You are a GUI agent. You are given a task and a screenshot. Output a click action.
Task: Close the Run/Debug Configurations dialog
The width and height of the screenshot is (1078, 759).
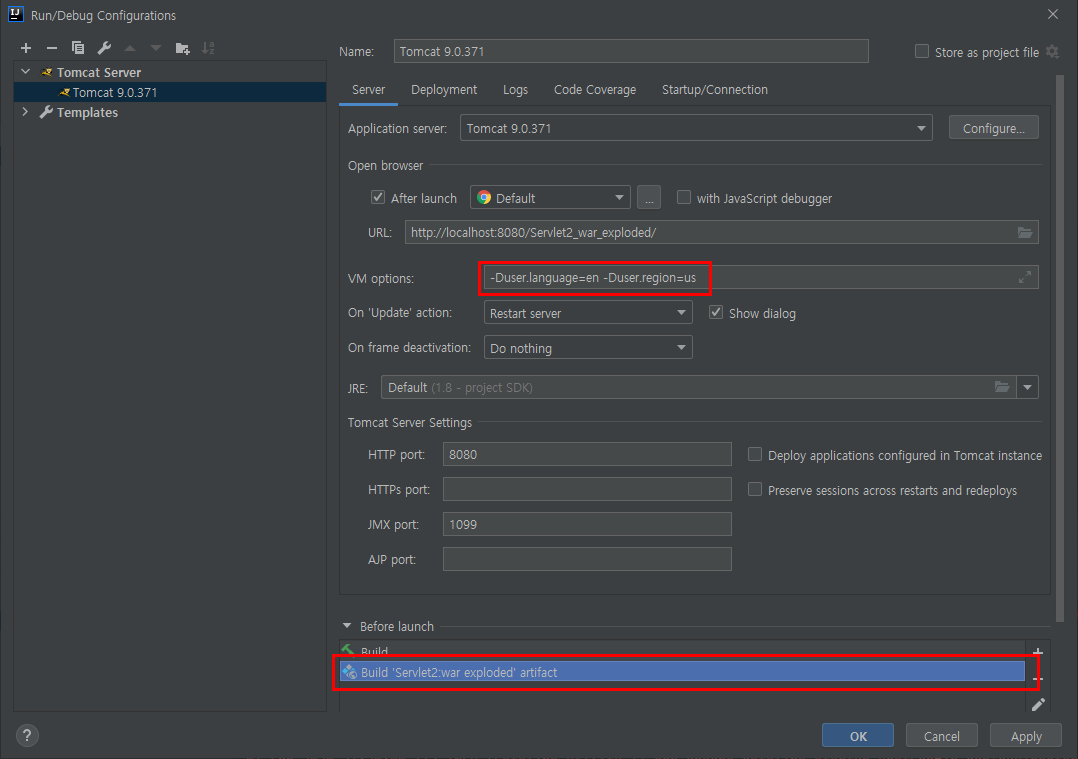pos(1053,14)
